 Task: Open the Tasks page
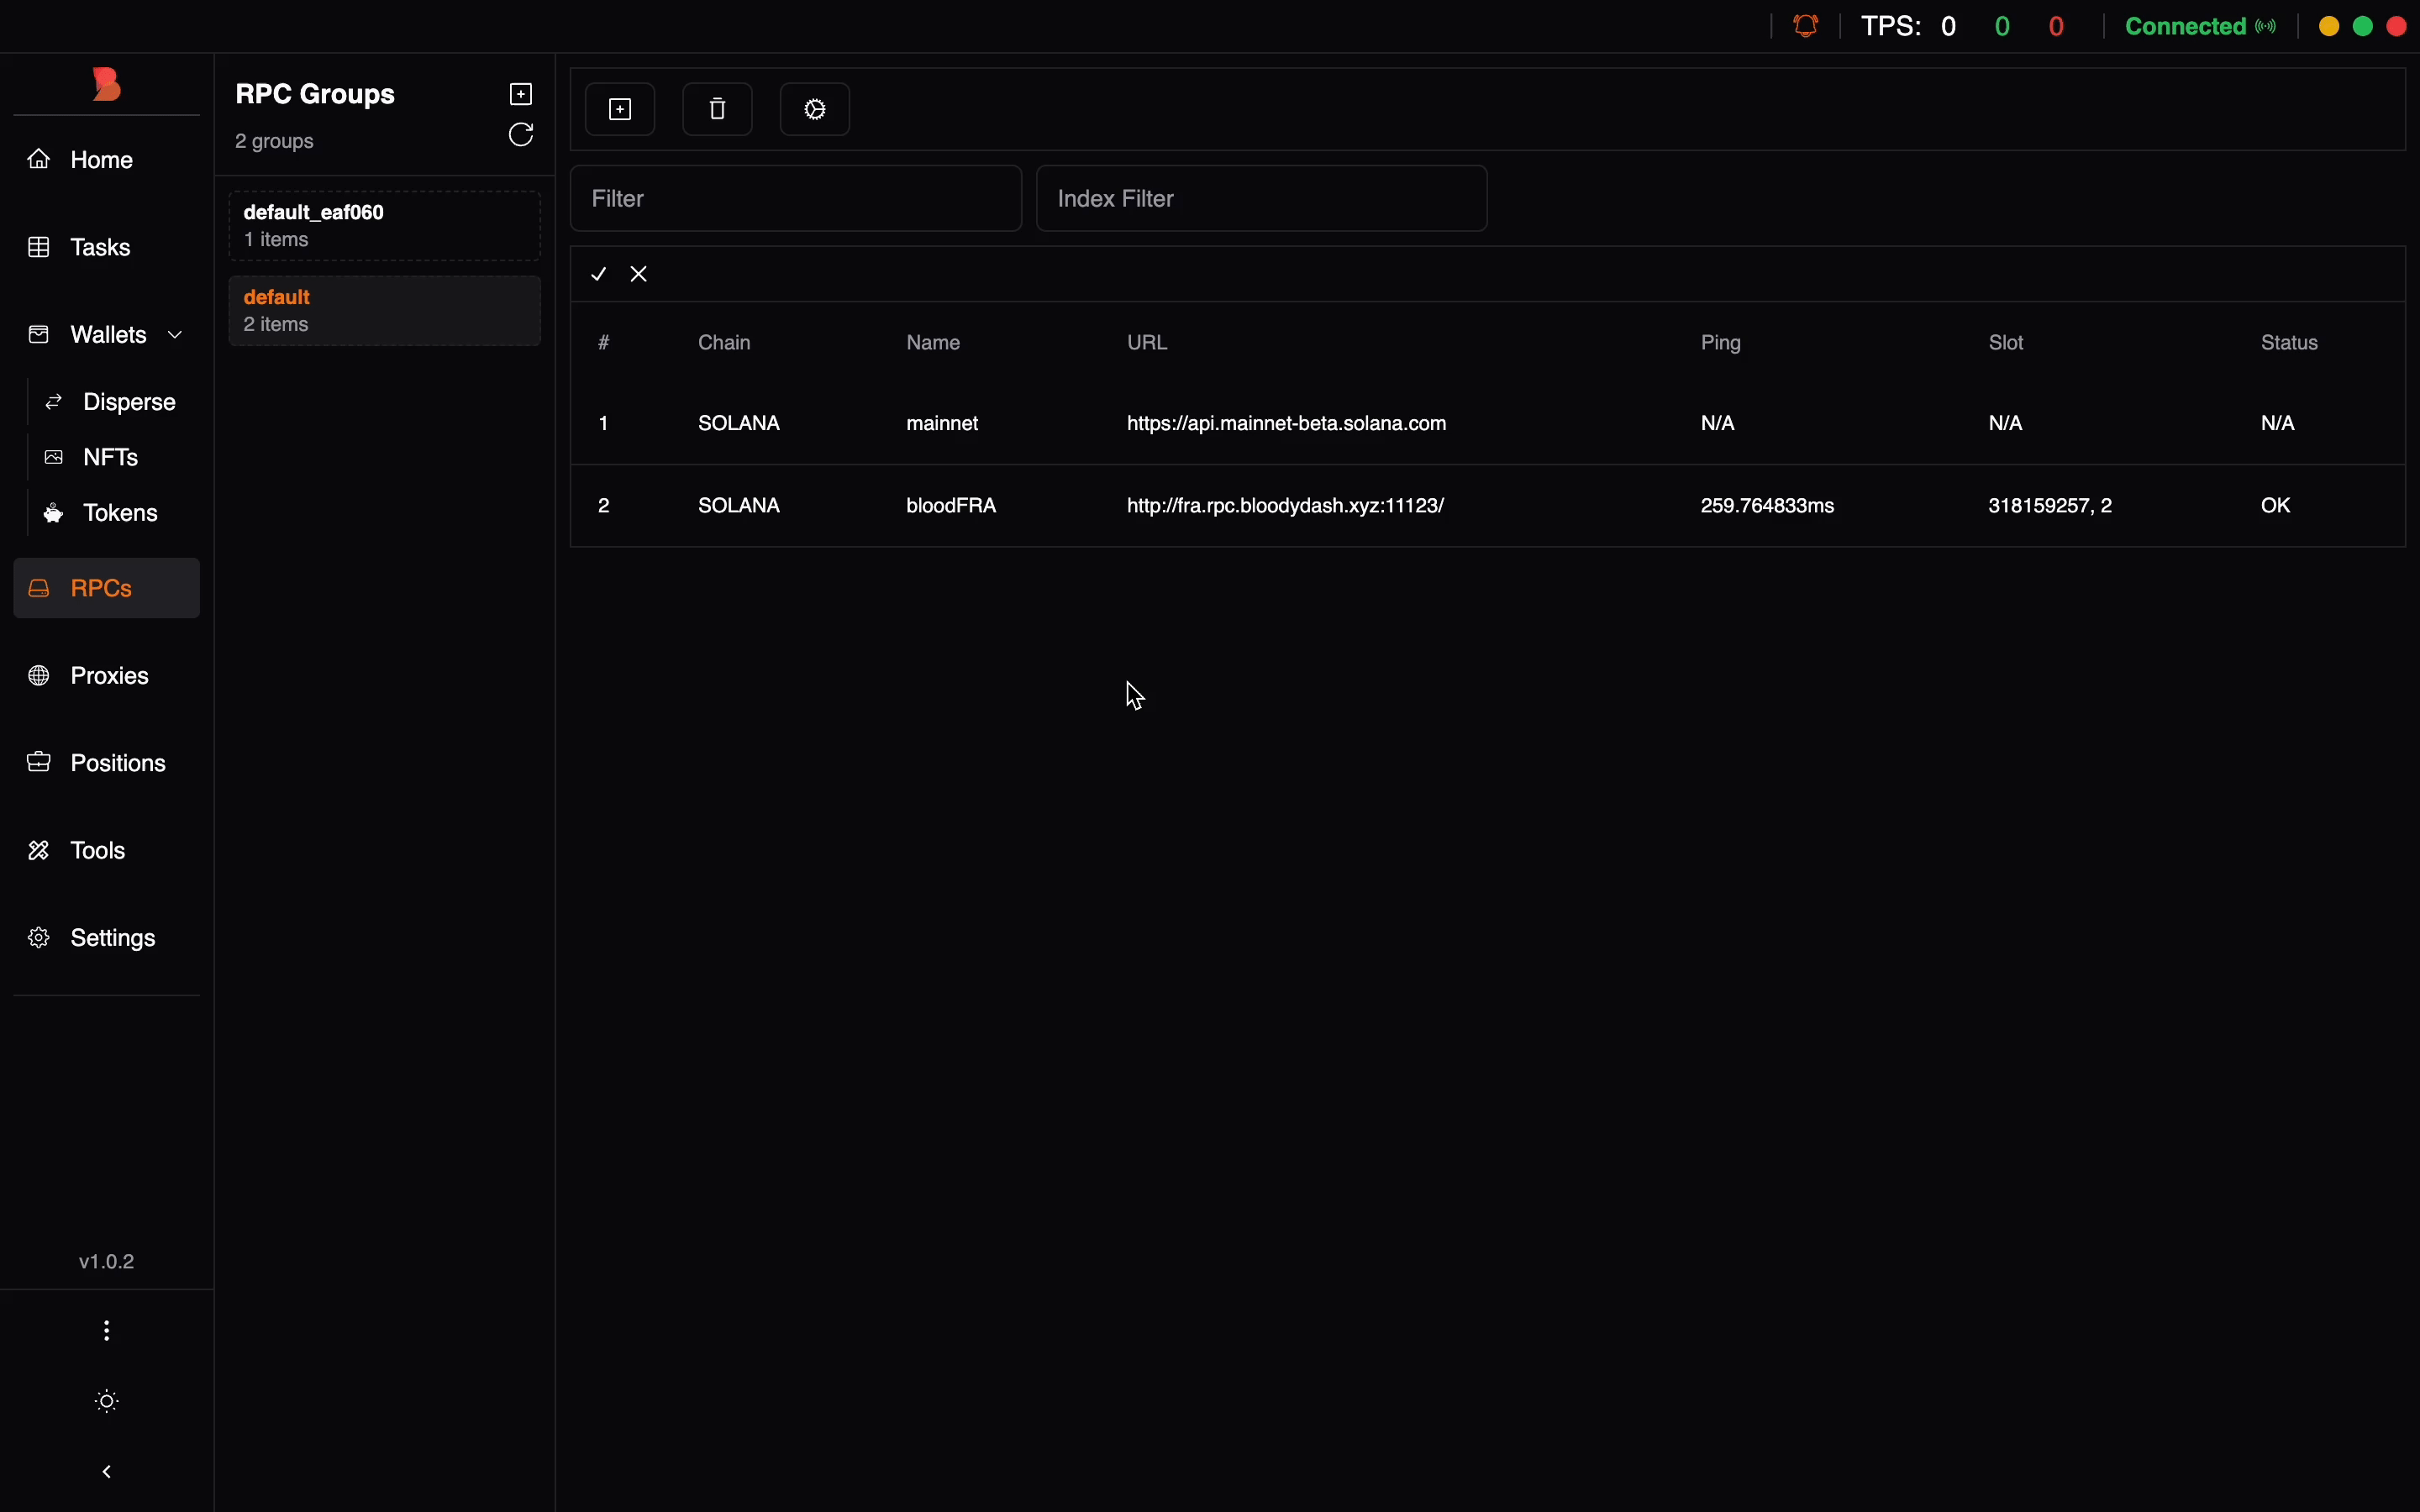coord(100,247)
